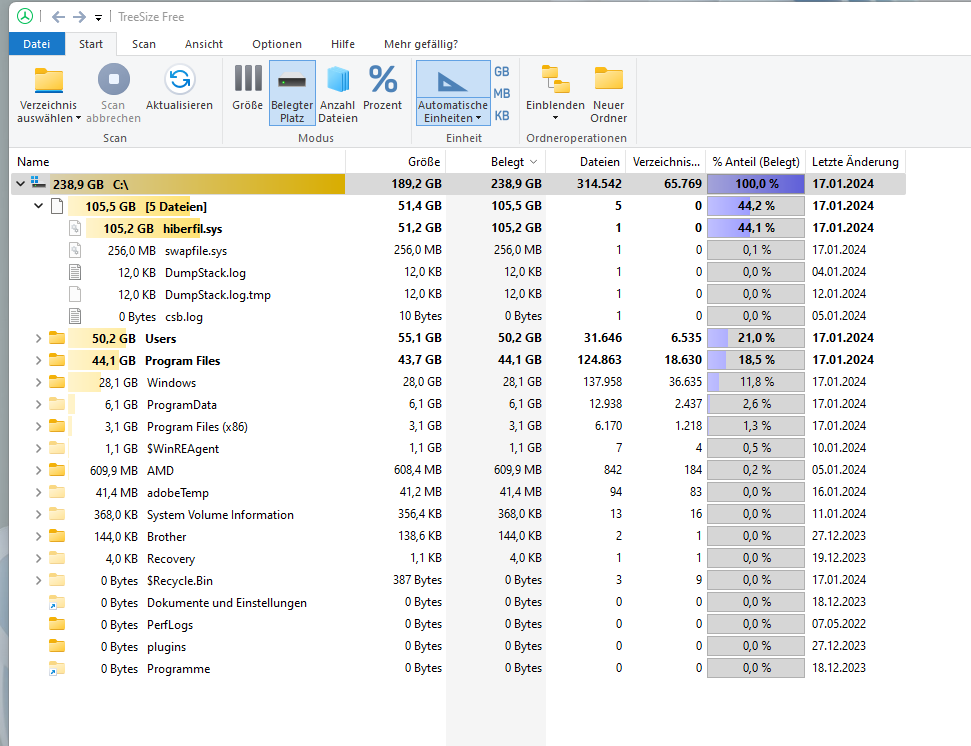This screenshot has height=746, width=971.
Task: Open the Verzeichnis auswählen dropdown arrow
Action: (78, 118)
